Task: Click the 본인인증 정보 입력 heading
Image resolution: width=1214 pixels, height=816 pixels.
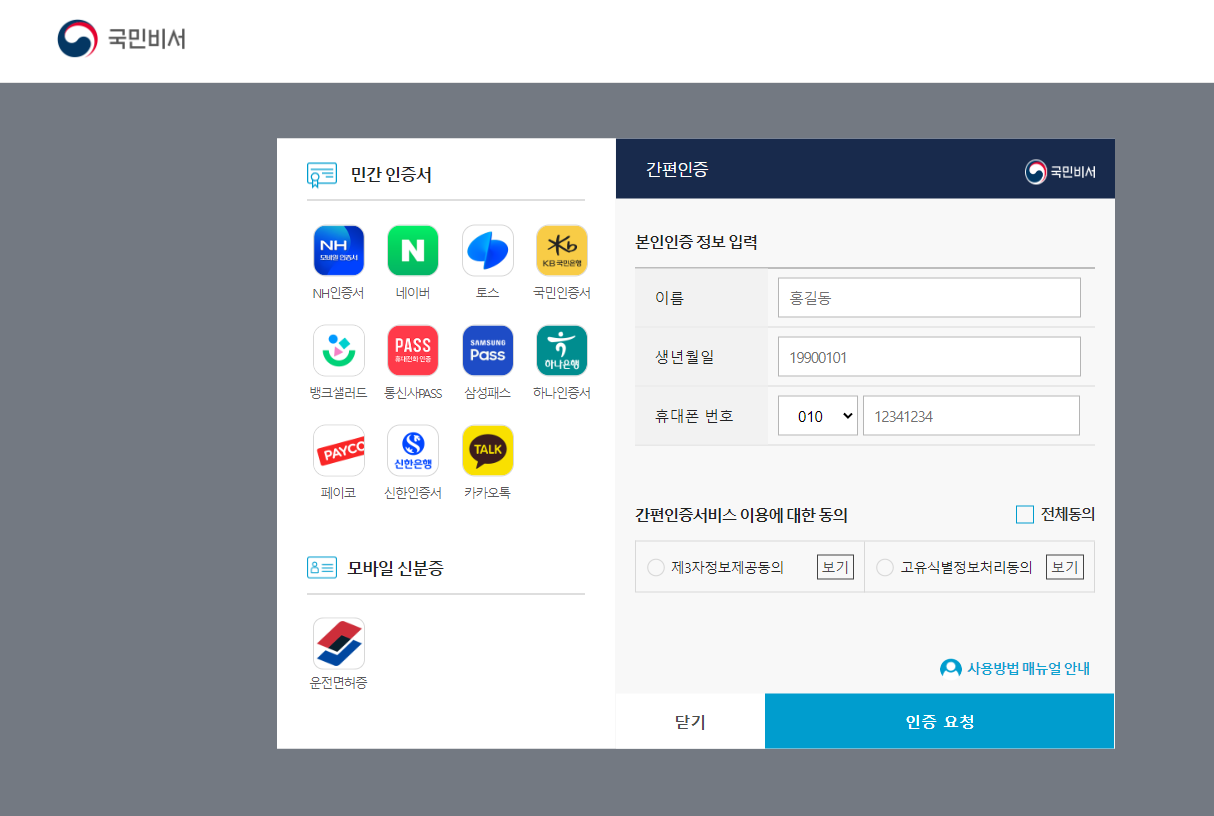Action: 696,241
